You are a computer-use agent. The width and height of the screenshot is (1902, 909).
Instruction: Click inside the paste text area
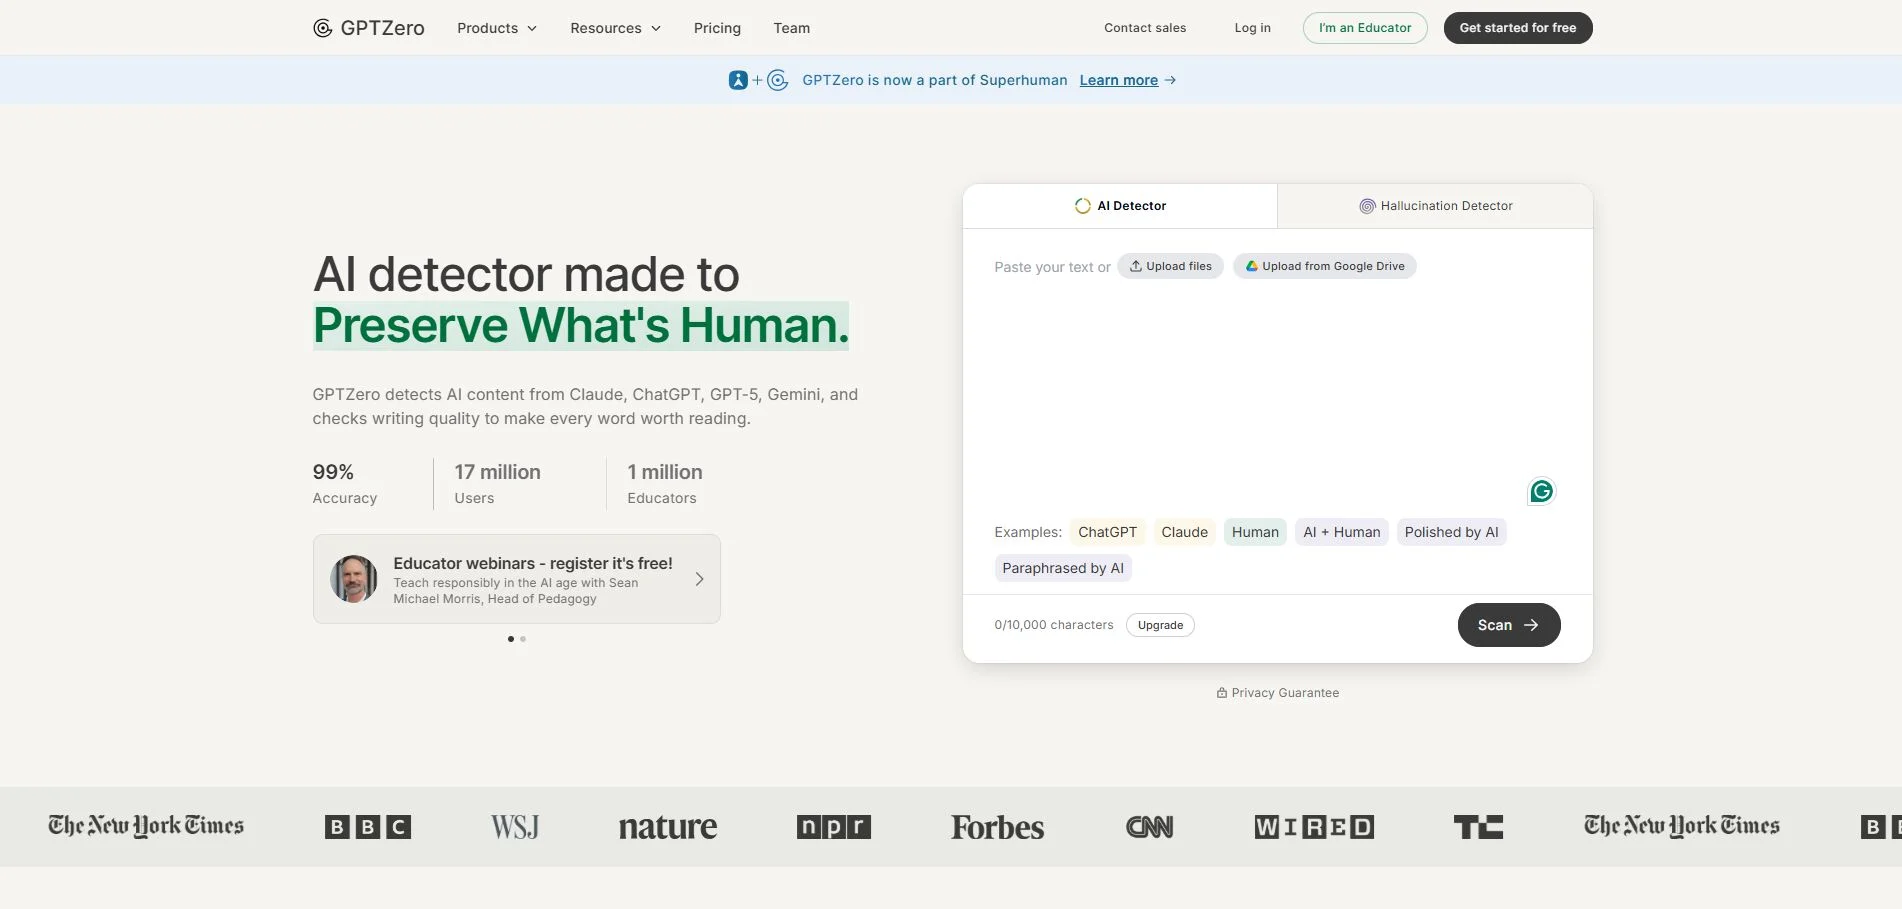pos(1277,390)
